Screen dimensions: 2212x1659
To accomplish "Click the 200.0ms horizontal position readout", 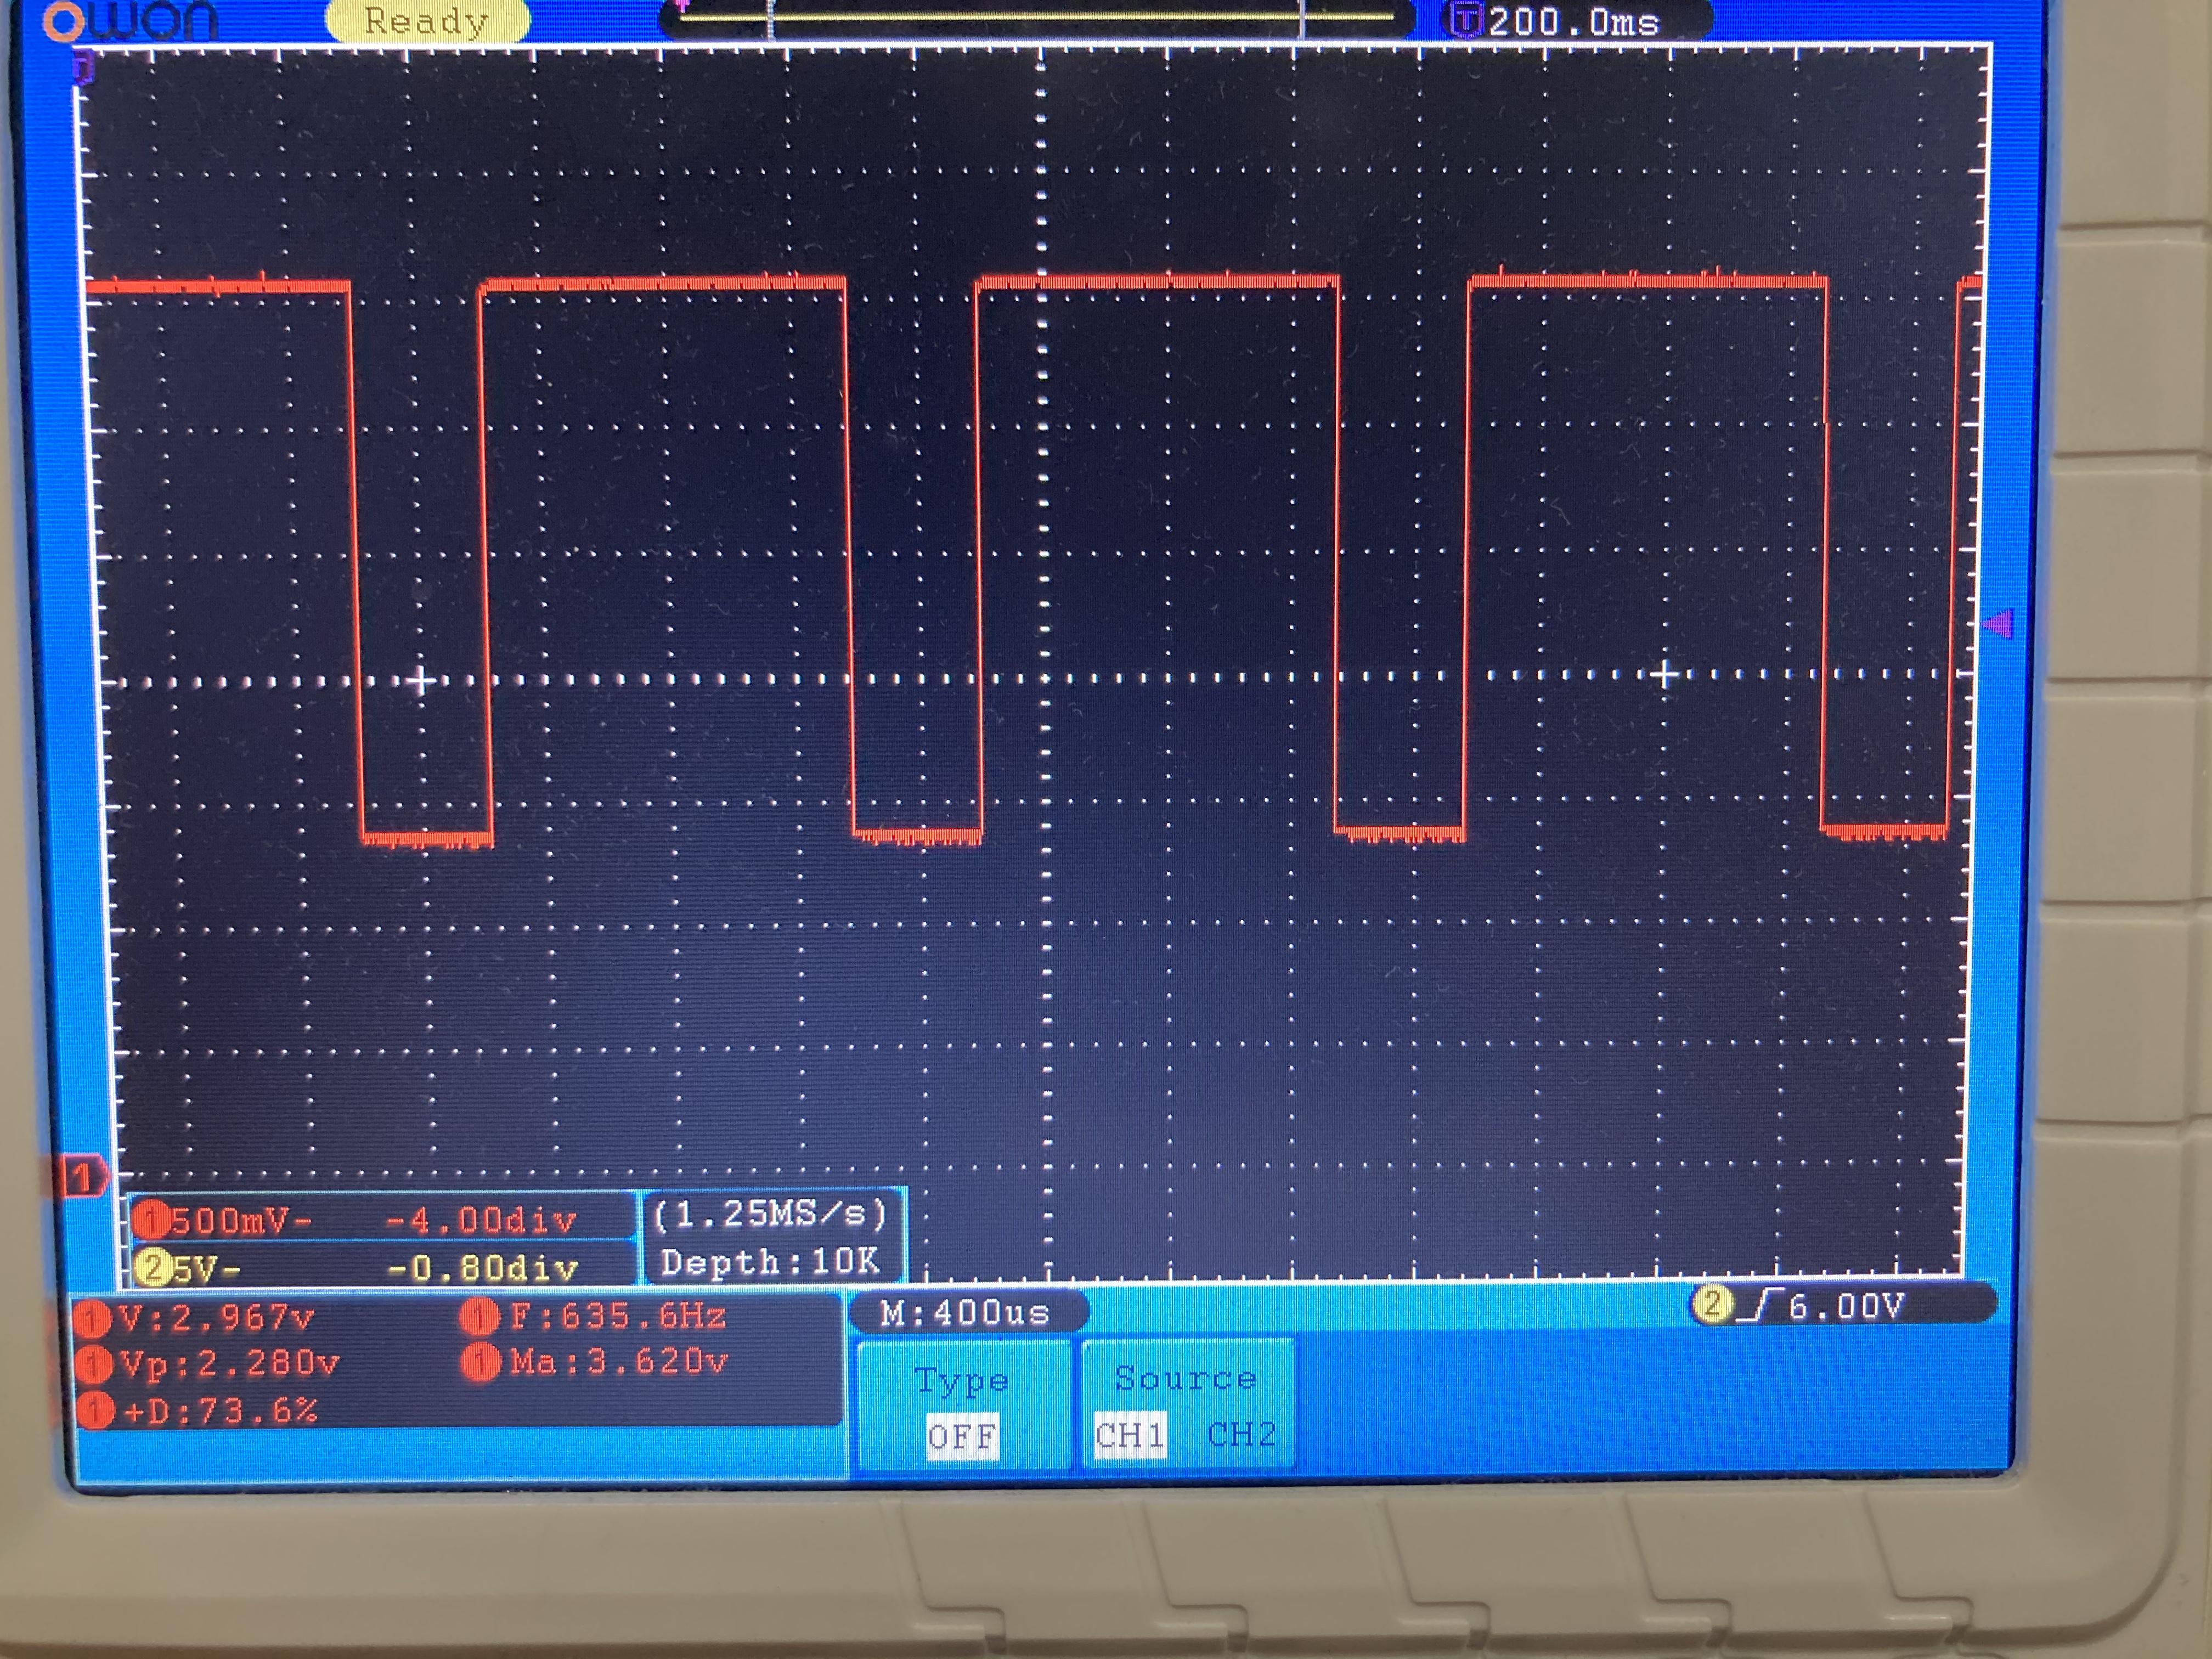I will coord(1574,22).
